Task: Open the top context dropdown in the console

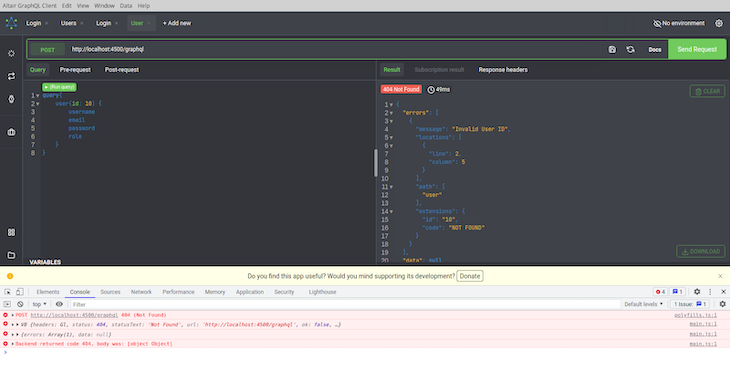Action: click(x=39, y=304)
